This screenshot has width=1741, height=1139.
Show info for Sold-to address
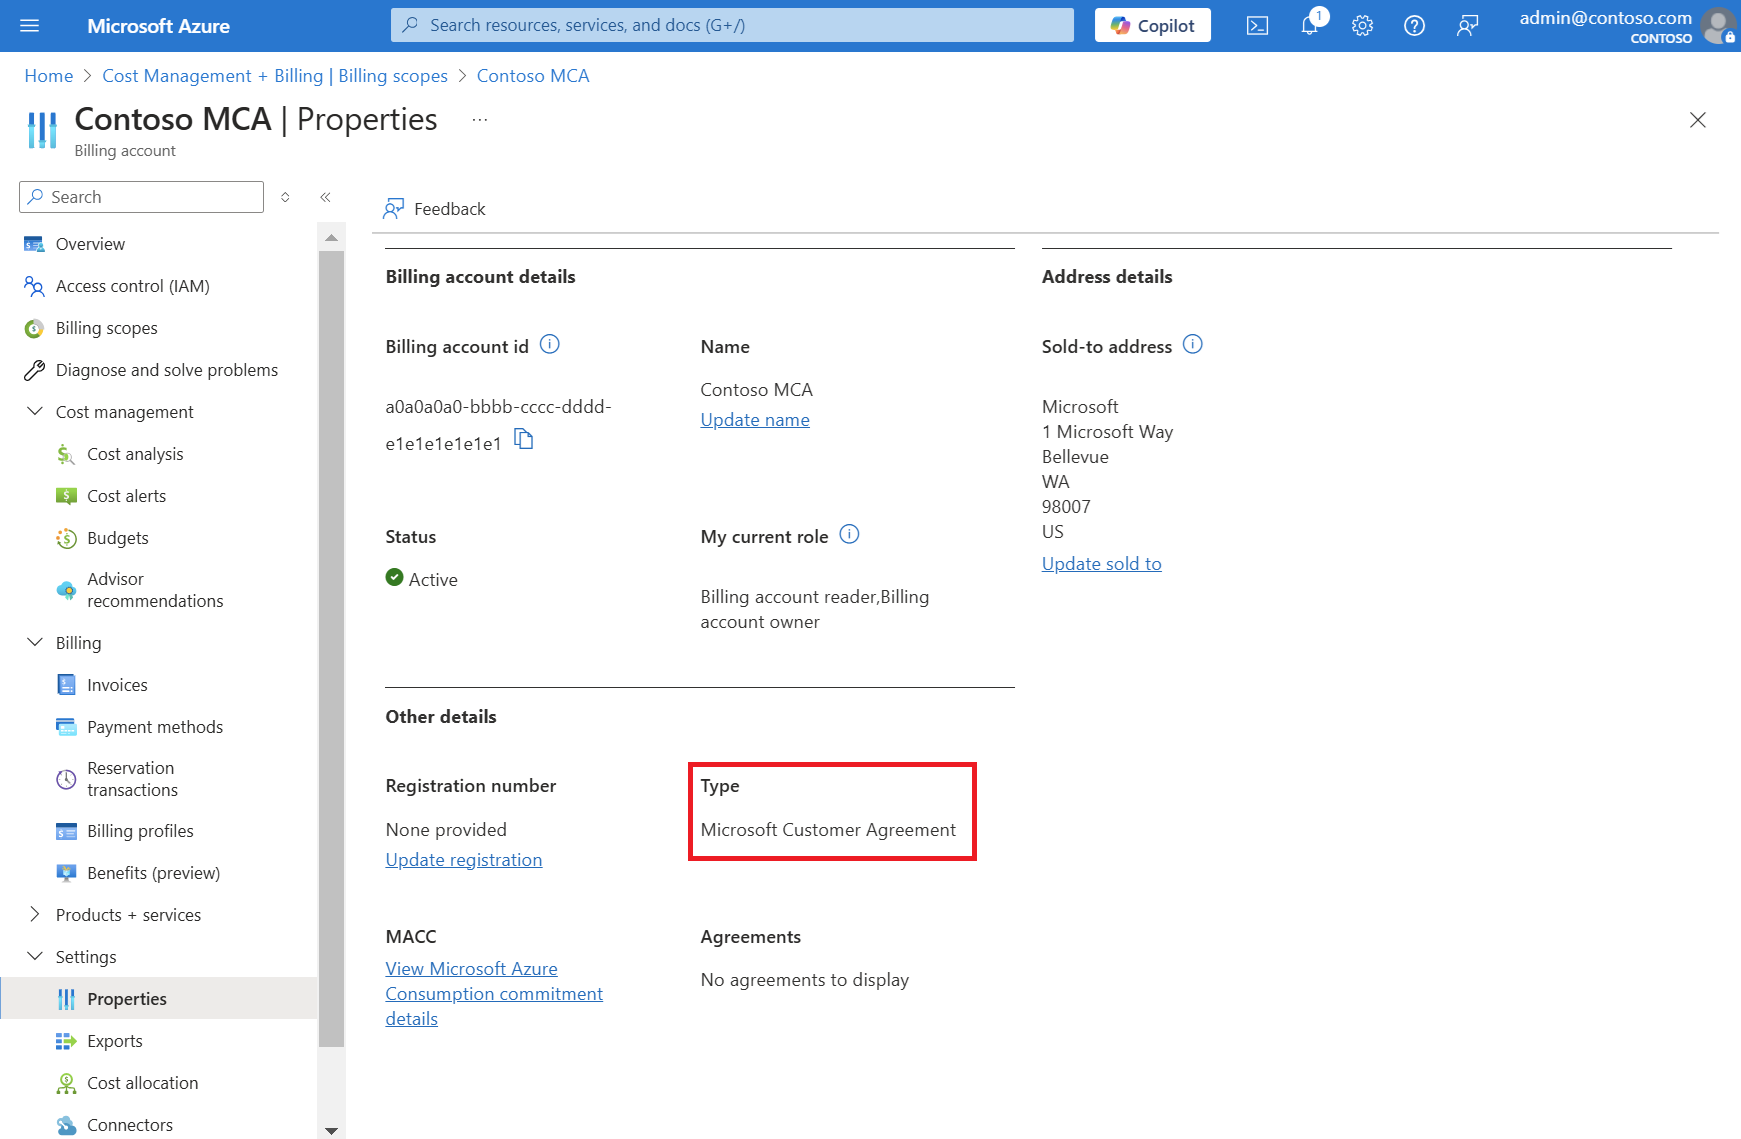coord(1192,345)
